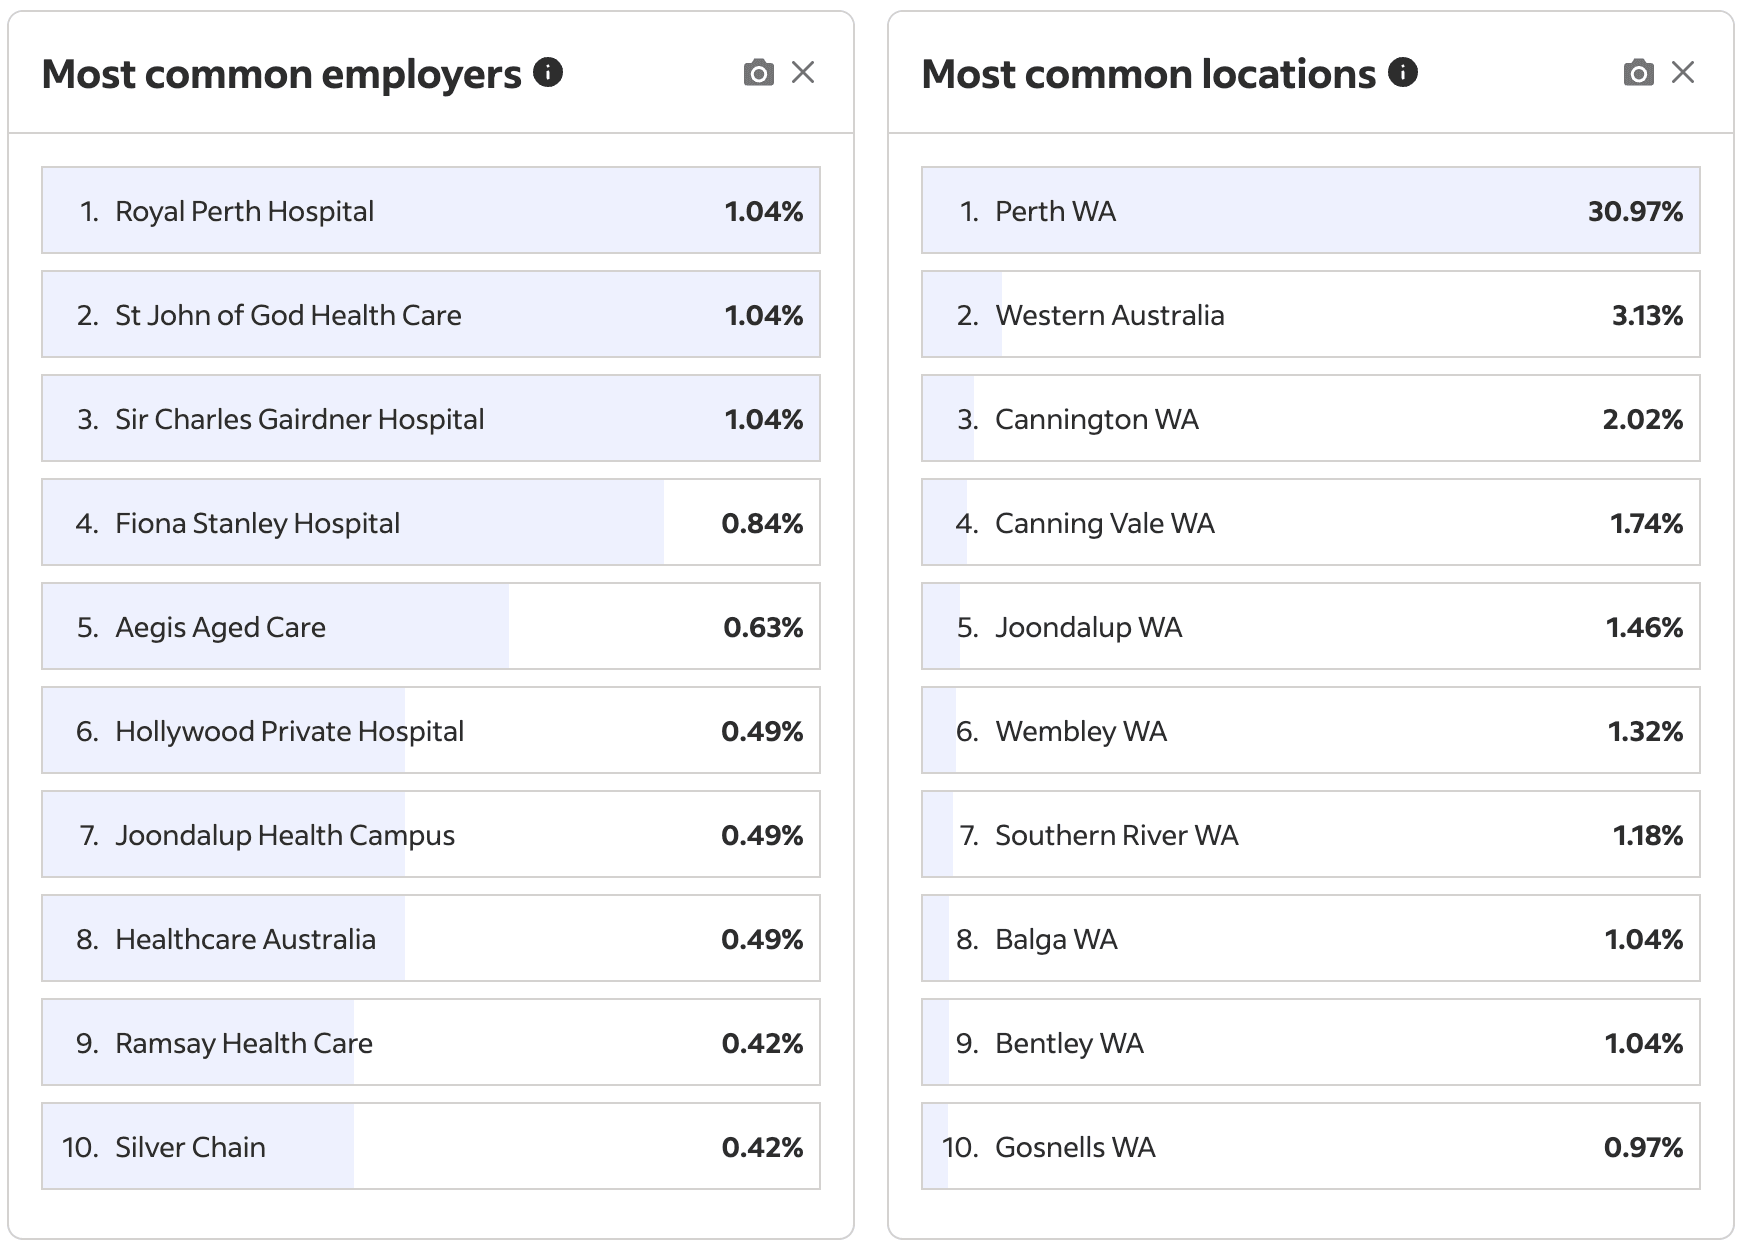Select the Wembley WA location row
The width and height of the screenshot is (1748, 1252).
point(1310,731)
